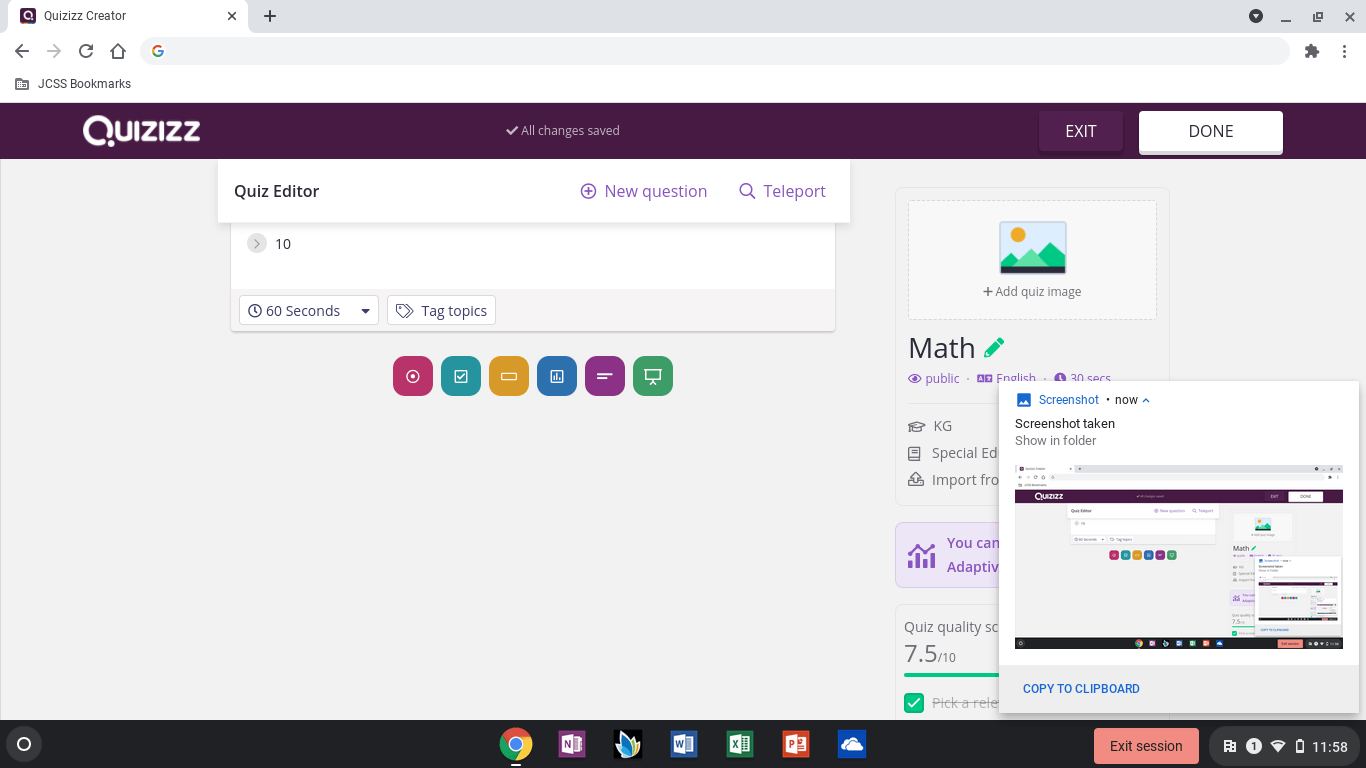
Task: Click the book icon beside Special Ed
Action: (x=915, y=453)
